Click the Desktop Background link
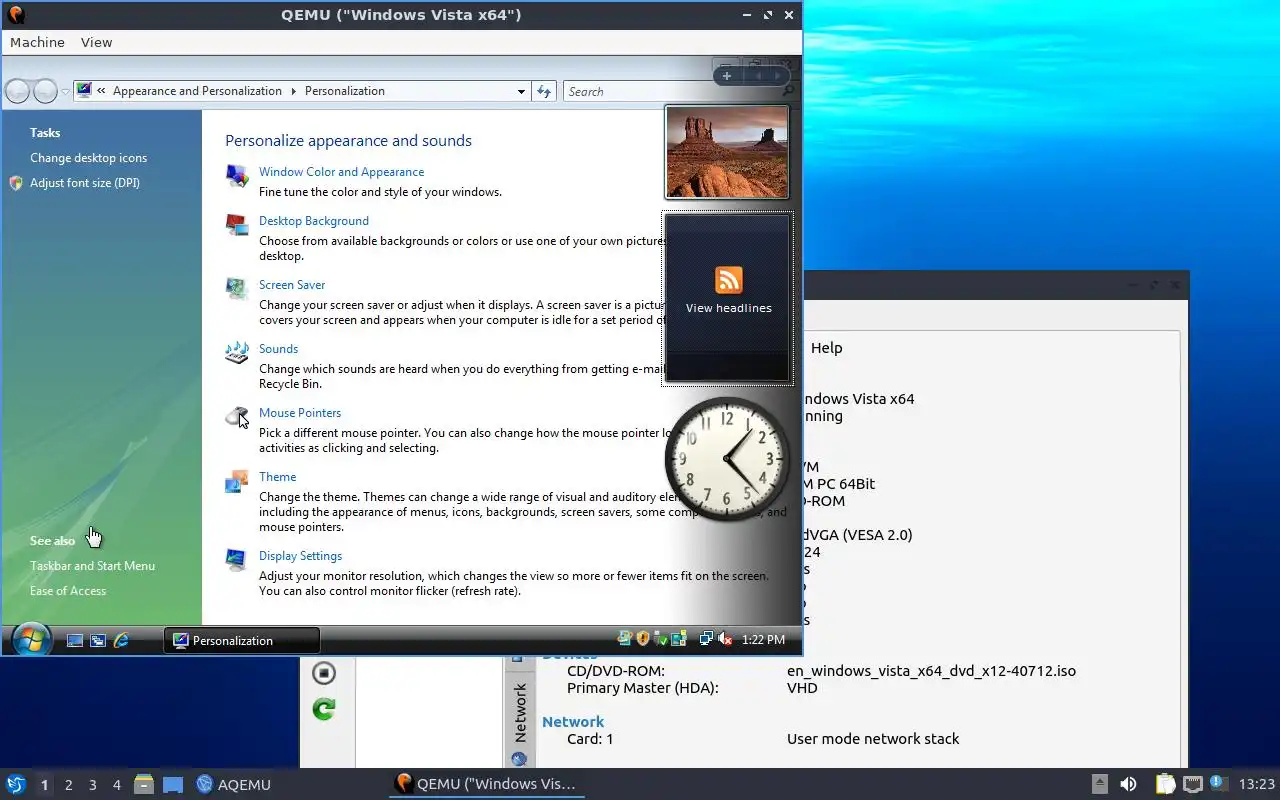 [x=314, y=221]
